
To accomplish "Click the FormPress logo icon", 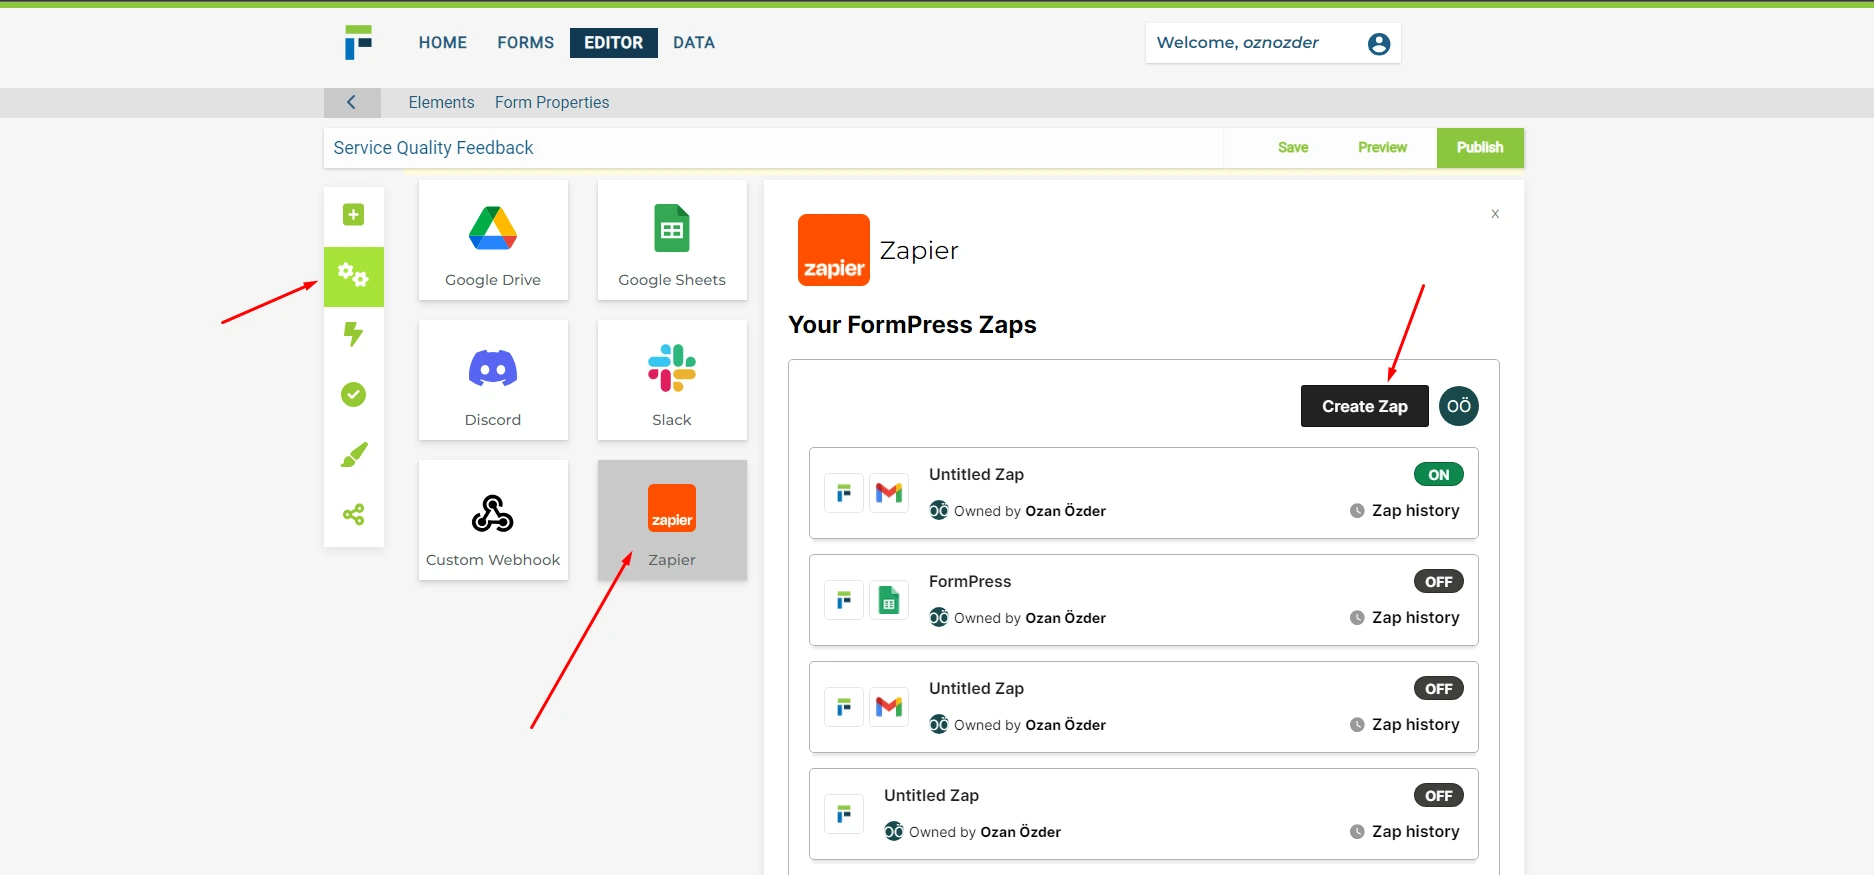I will [358, 42].
